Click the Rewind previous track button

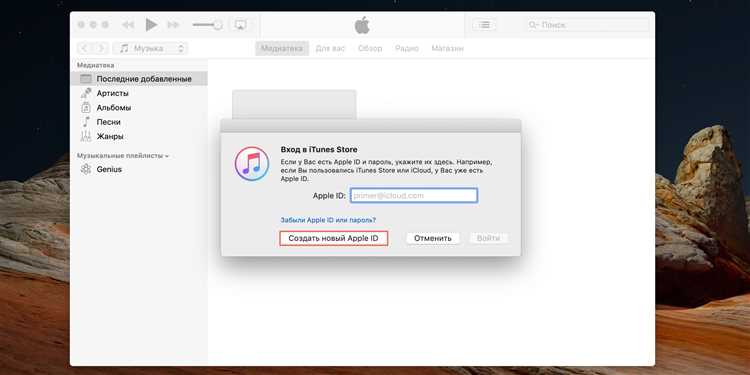[128, 24]
